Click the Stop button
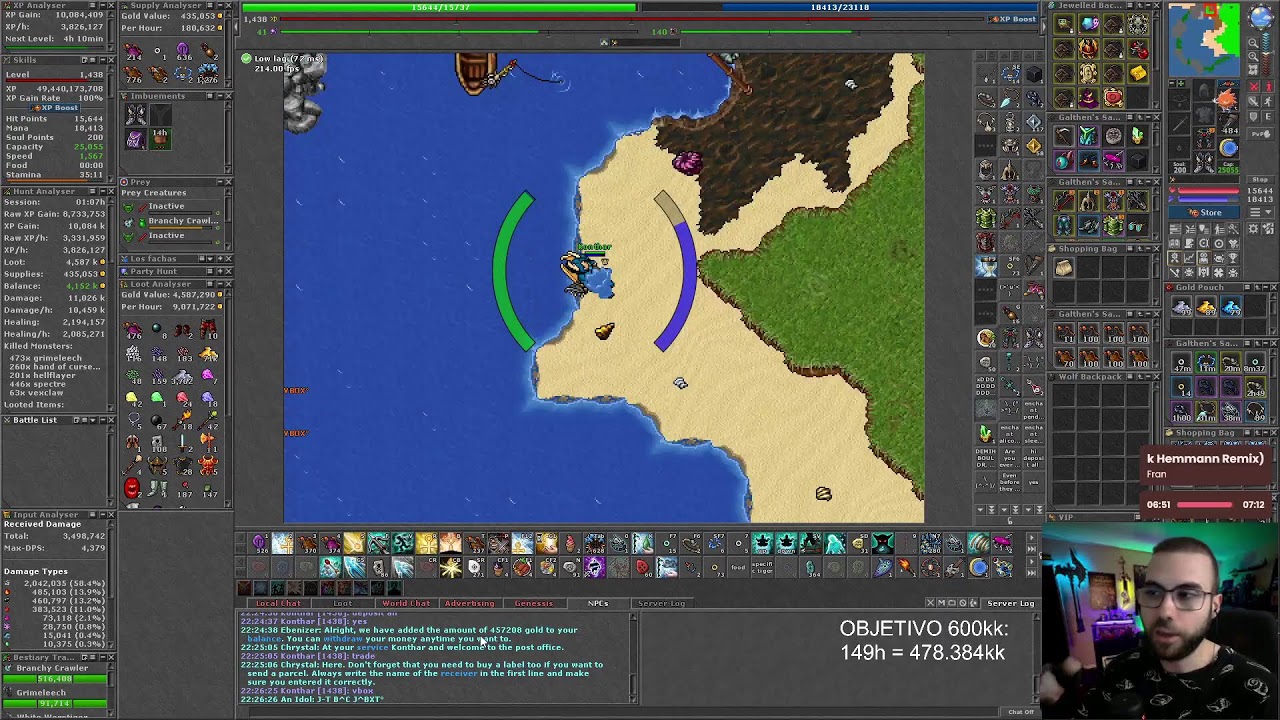Screen dimensions: 1280x720 pos(1260,179)
